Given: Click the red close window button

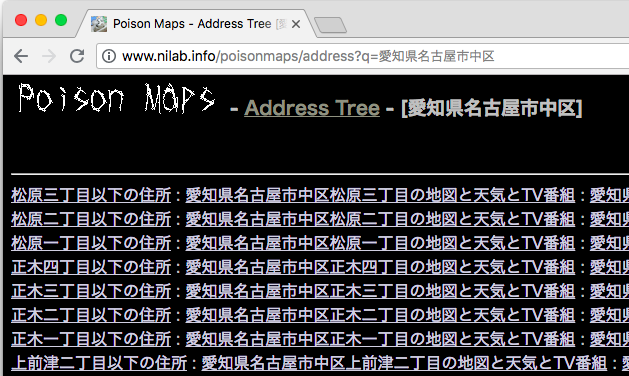Looking at the screenshot, I should [21, 20].
